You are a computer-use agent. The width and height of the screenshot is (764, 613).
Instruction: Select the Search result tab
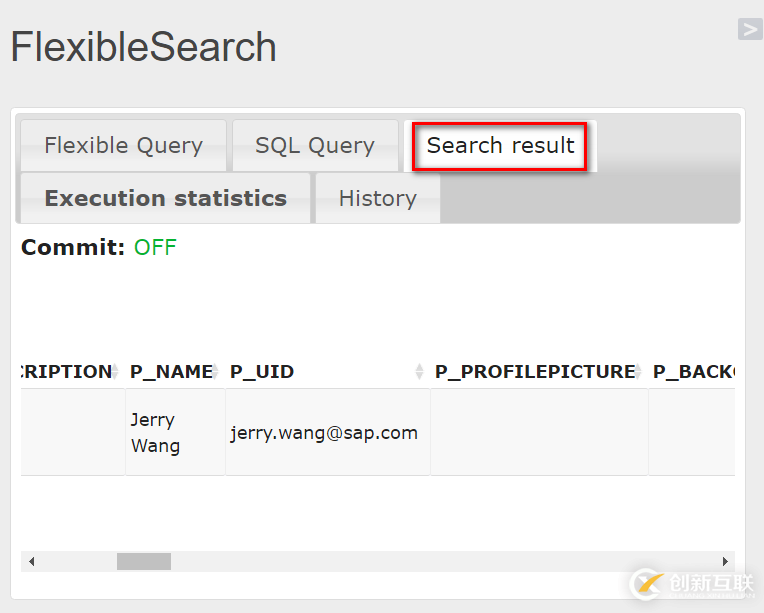pos(500,146)
